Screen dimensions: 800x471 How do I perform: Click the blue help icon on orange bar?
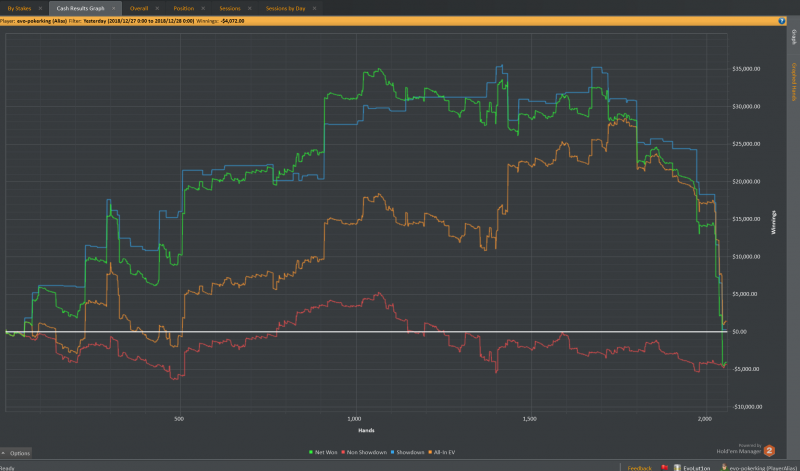(782, 21)
